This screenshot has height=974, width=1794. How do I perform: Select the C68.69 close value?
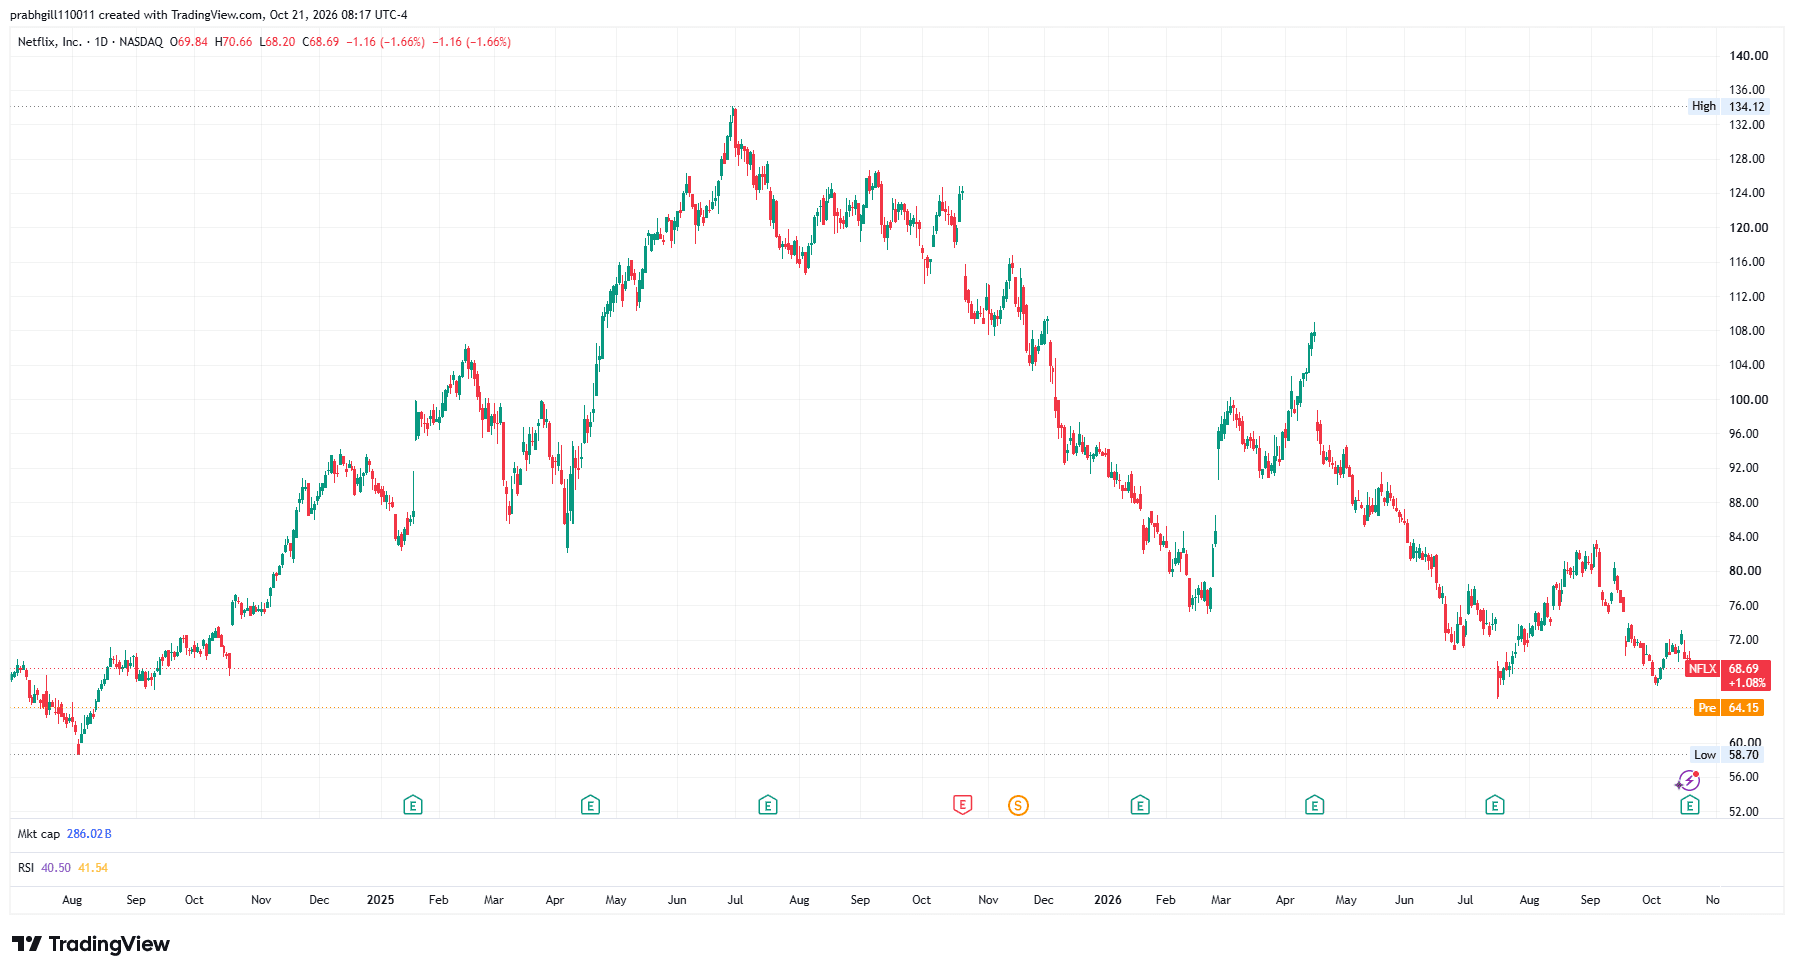click(x=321, y=42)
